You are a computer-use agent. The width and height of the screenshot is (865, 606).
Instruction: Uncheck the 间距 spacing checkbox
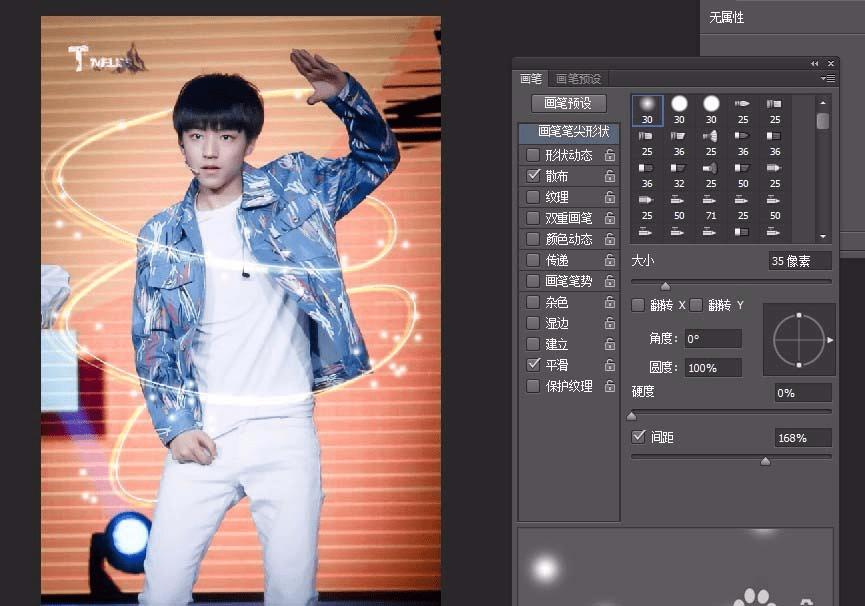tap(638, 437)
